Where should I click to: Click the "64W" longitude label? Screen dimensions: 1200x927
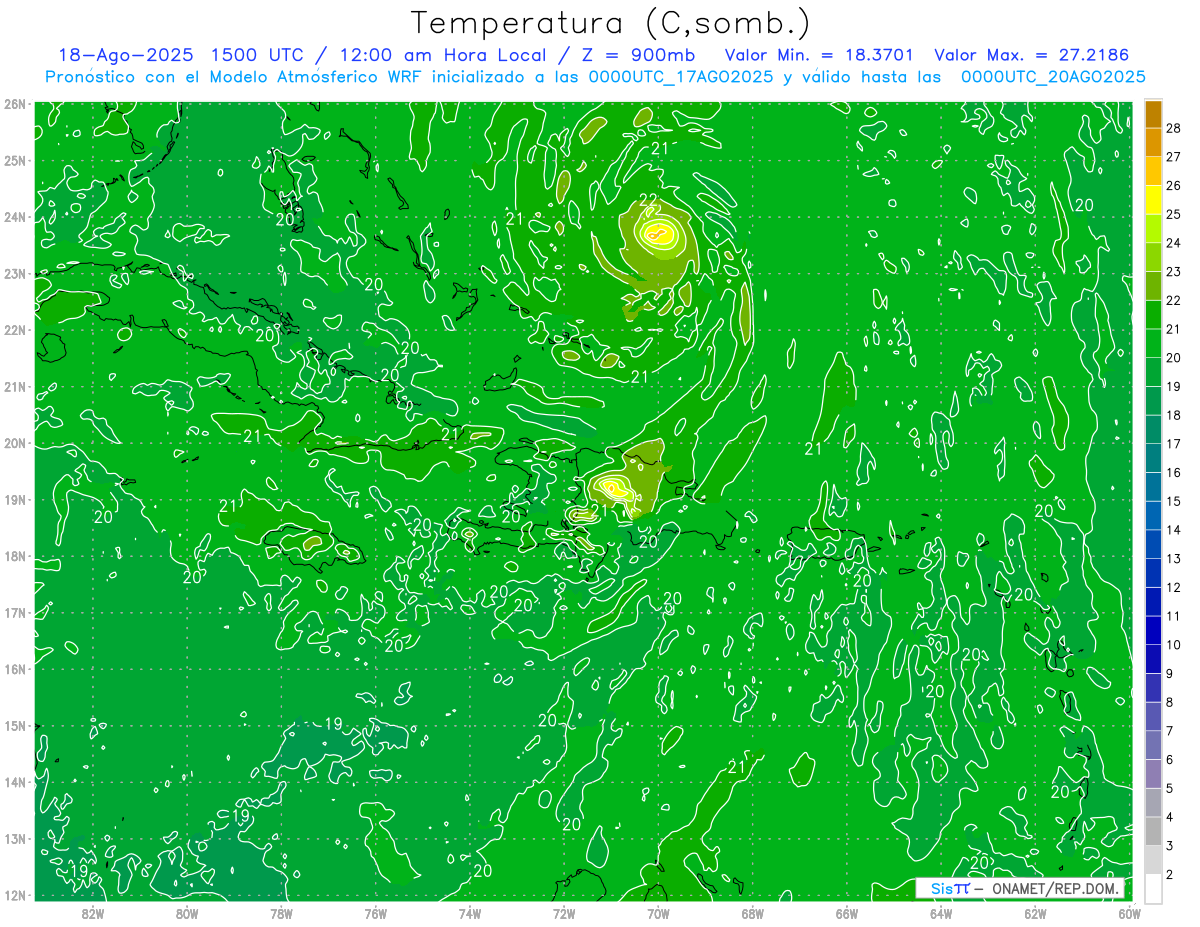click(941, 913)
